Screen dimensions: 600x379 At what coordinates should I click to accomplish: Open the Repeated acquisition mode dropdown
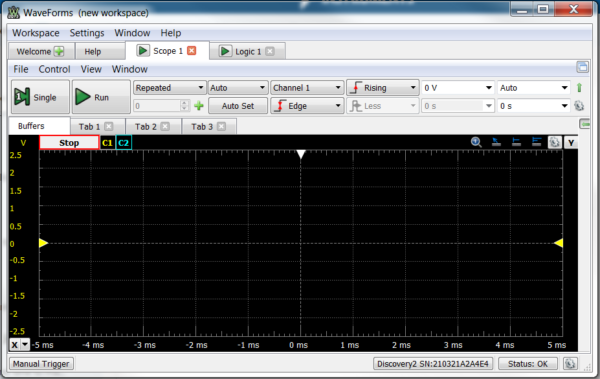(169, 88)
